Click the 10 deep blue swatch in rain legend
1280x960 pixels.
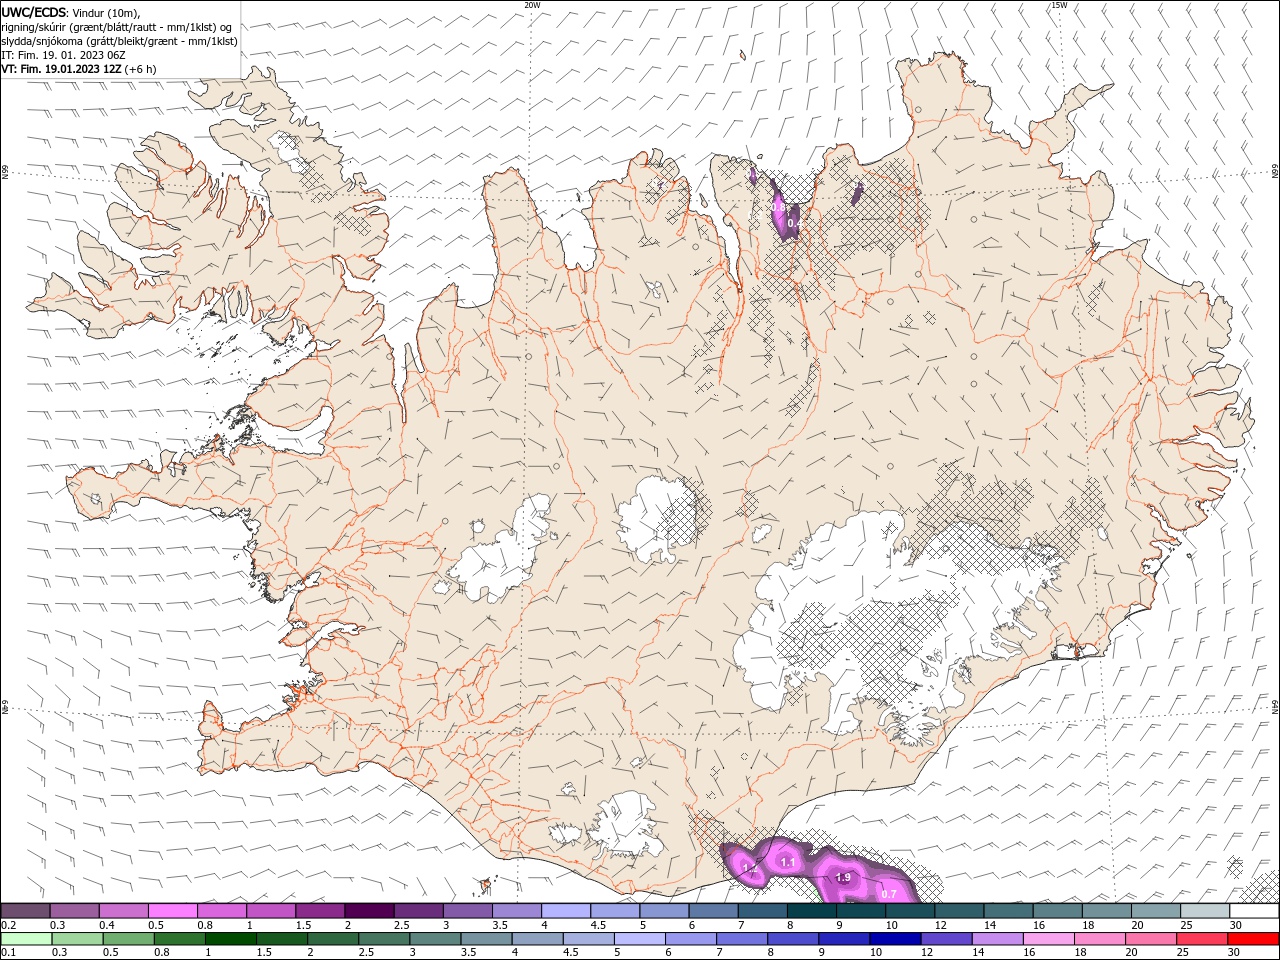(895, 939)
